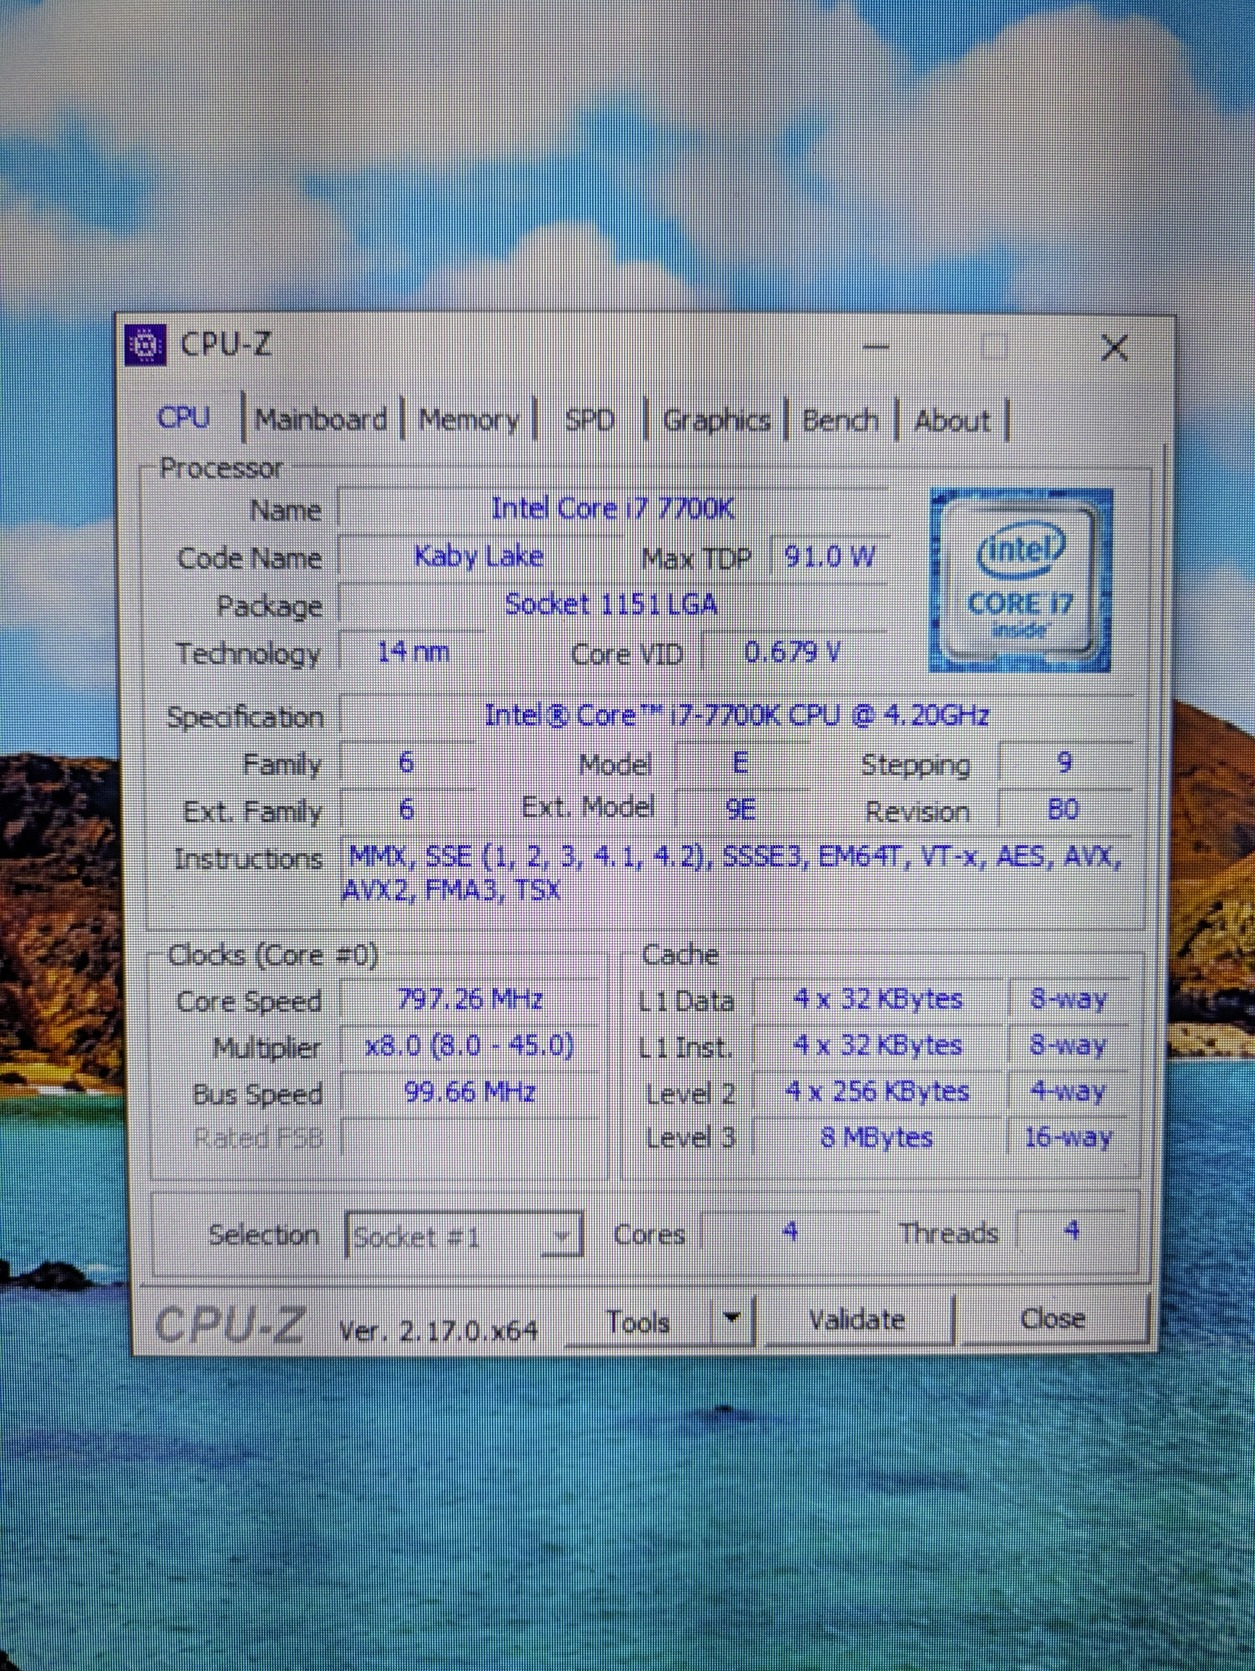Screen dimensions: 1255x1671
Task: Click the Revision value B0
Action: pyautogui.click(x=1063, y=809)
